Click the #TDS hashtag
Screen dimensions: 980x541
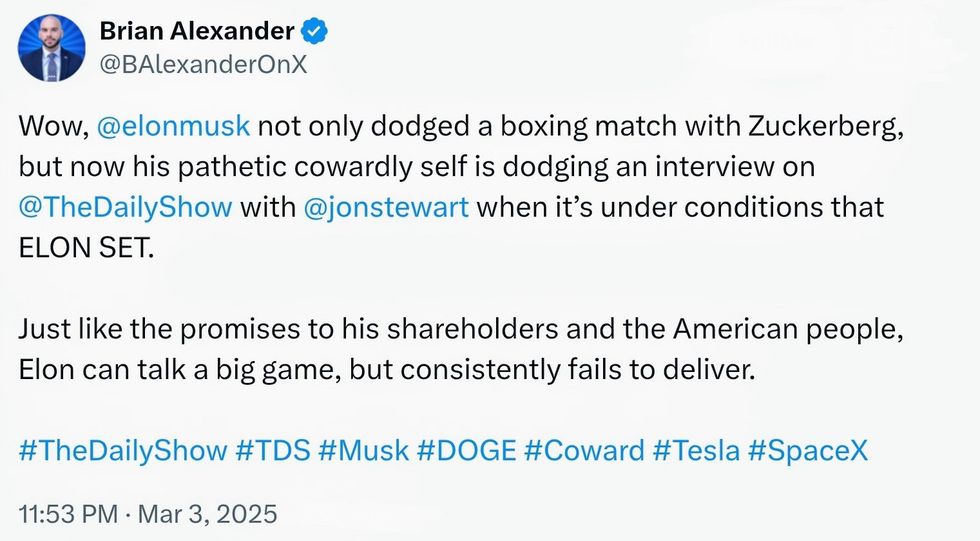273,449
